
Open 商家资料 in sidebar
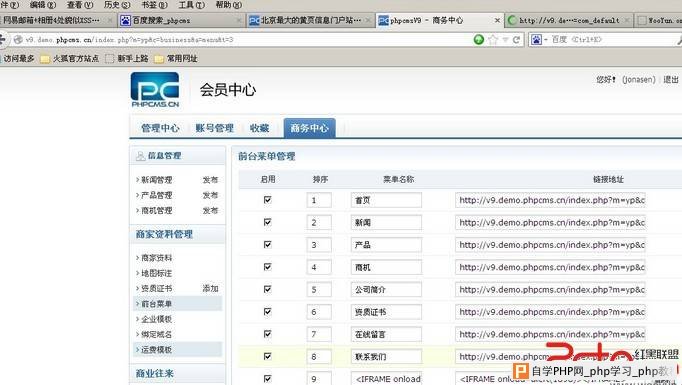point(157,258)
